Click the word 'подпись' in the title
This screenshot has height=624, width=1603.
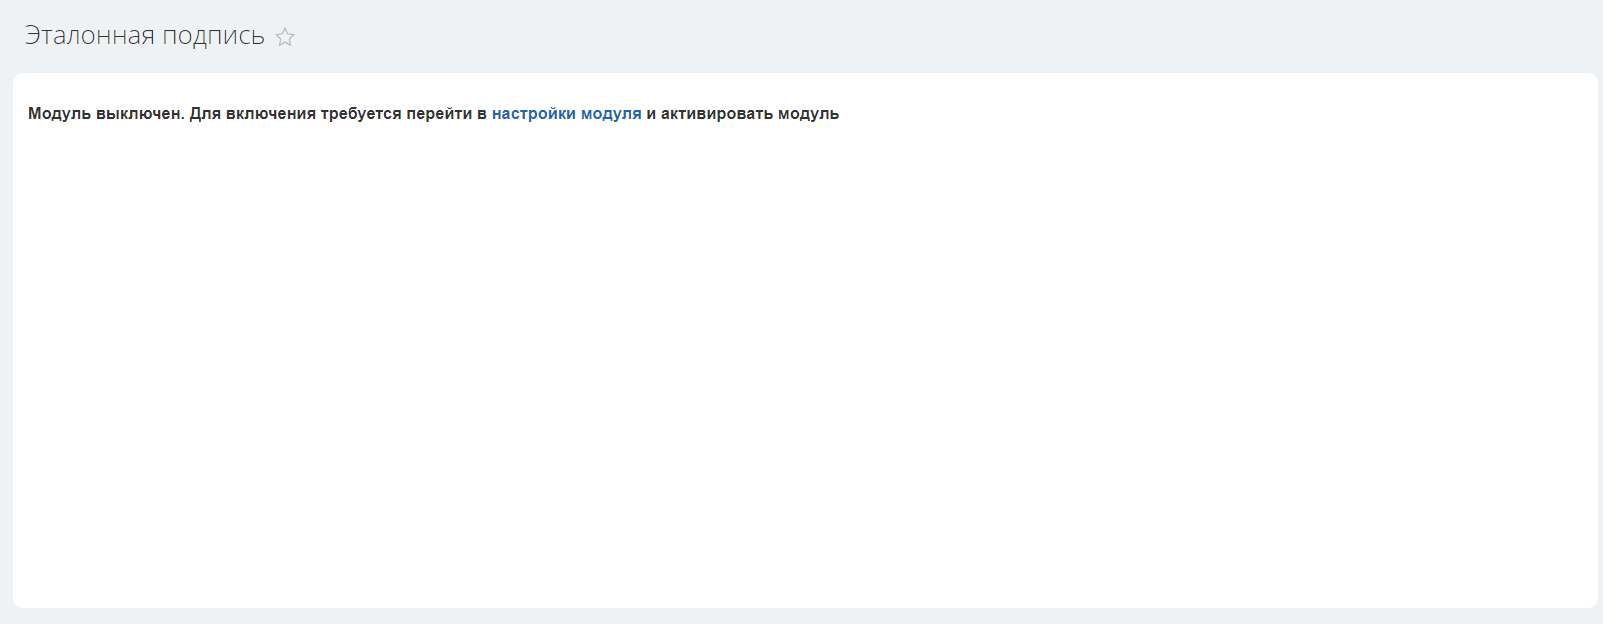(x=213, y=36)
